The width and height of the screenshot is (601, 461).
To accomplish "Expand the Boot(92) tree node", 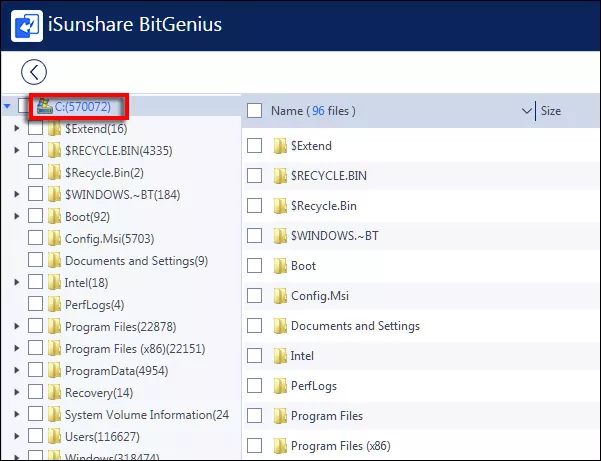I will click(x=16, y=216).
